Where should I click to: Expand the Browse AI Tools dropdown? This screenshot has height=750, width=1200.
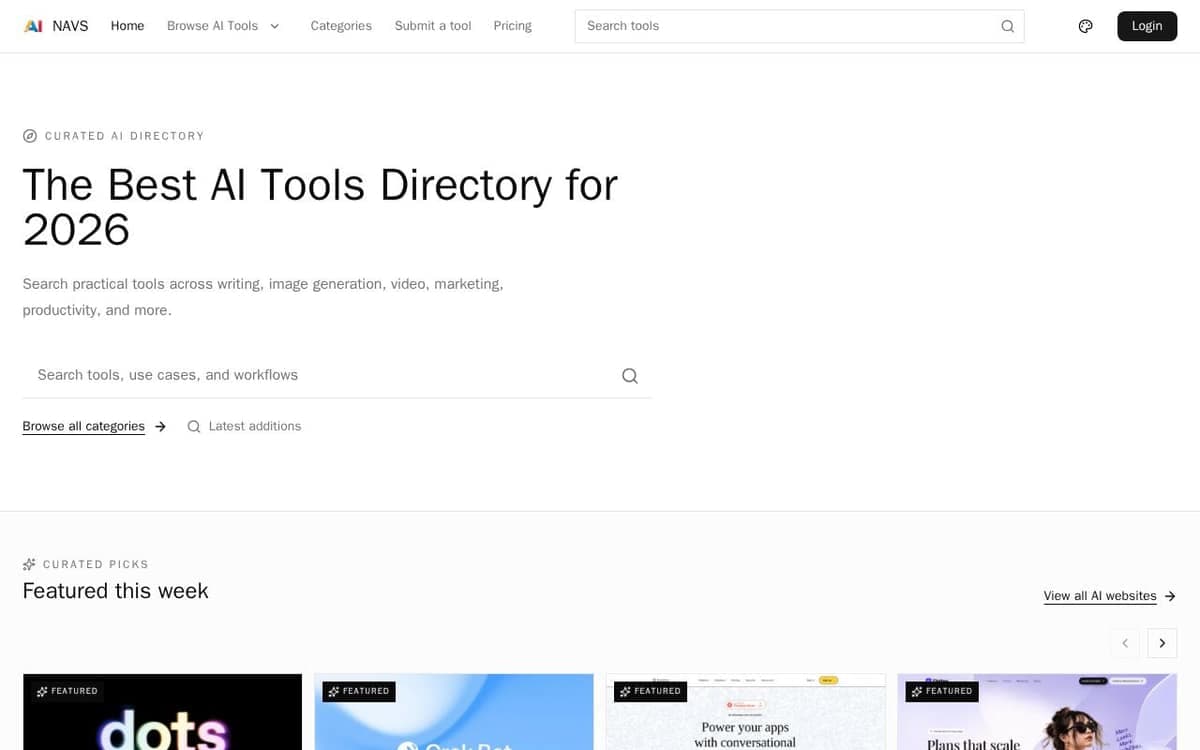pos(223,26)
